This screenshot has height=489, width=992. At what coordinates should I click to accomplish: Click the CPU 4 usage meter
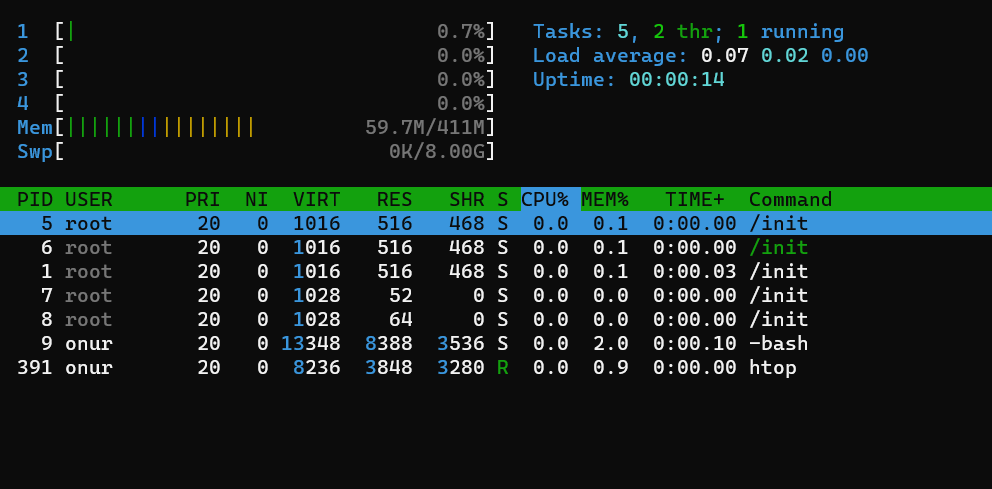pos(256,103)
